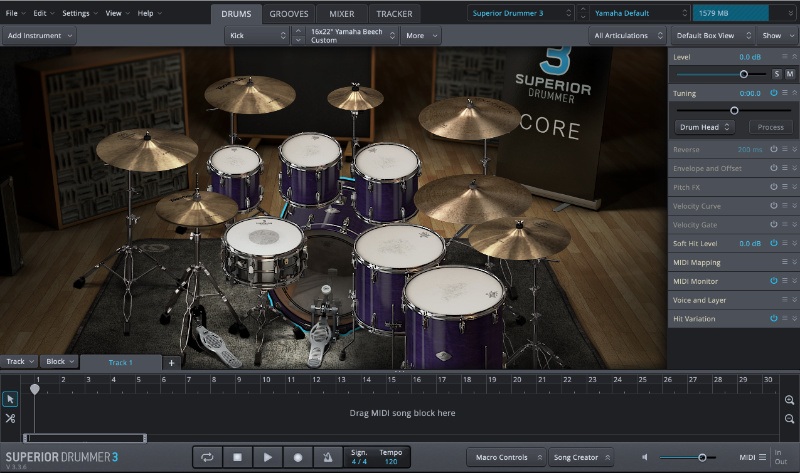
Task: Enable the Reverse power switch
Action: [774, 149]
